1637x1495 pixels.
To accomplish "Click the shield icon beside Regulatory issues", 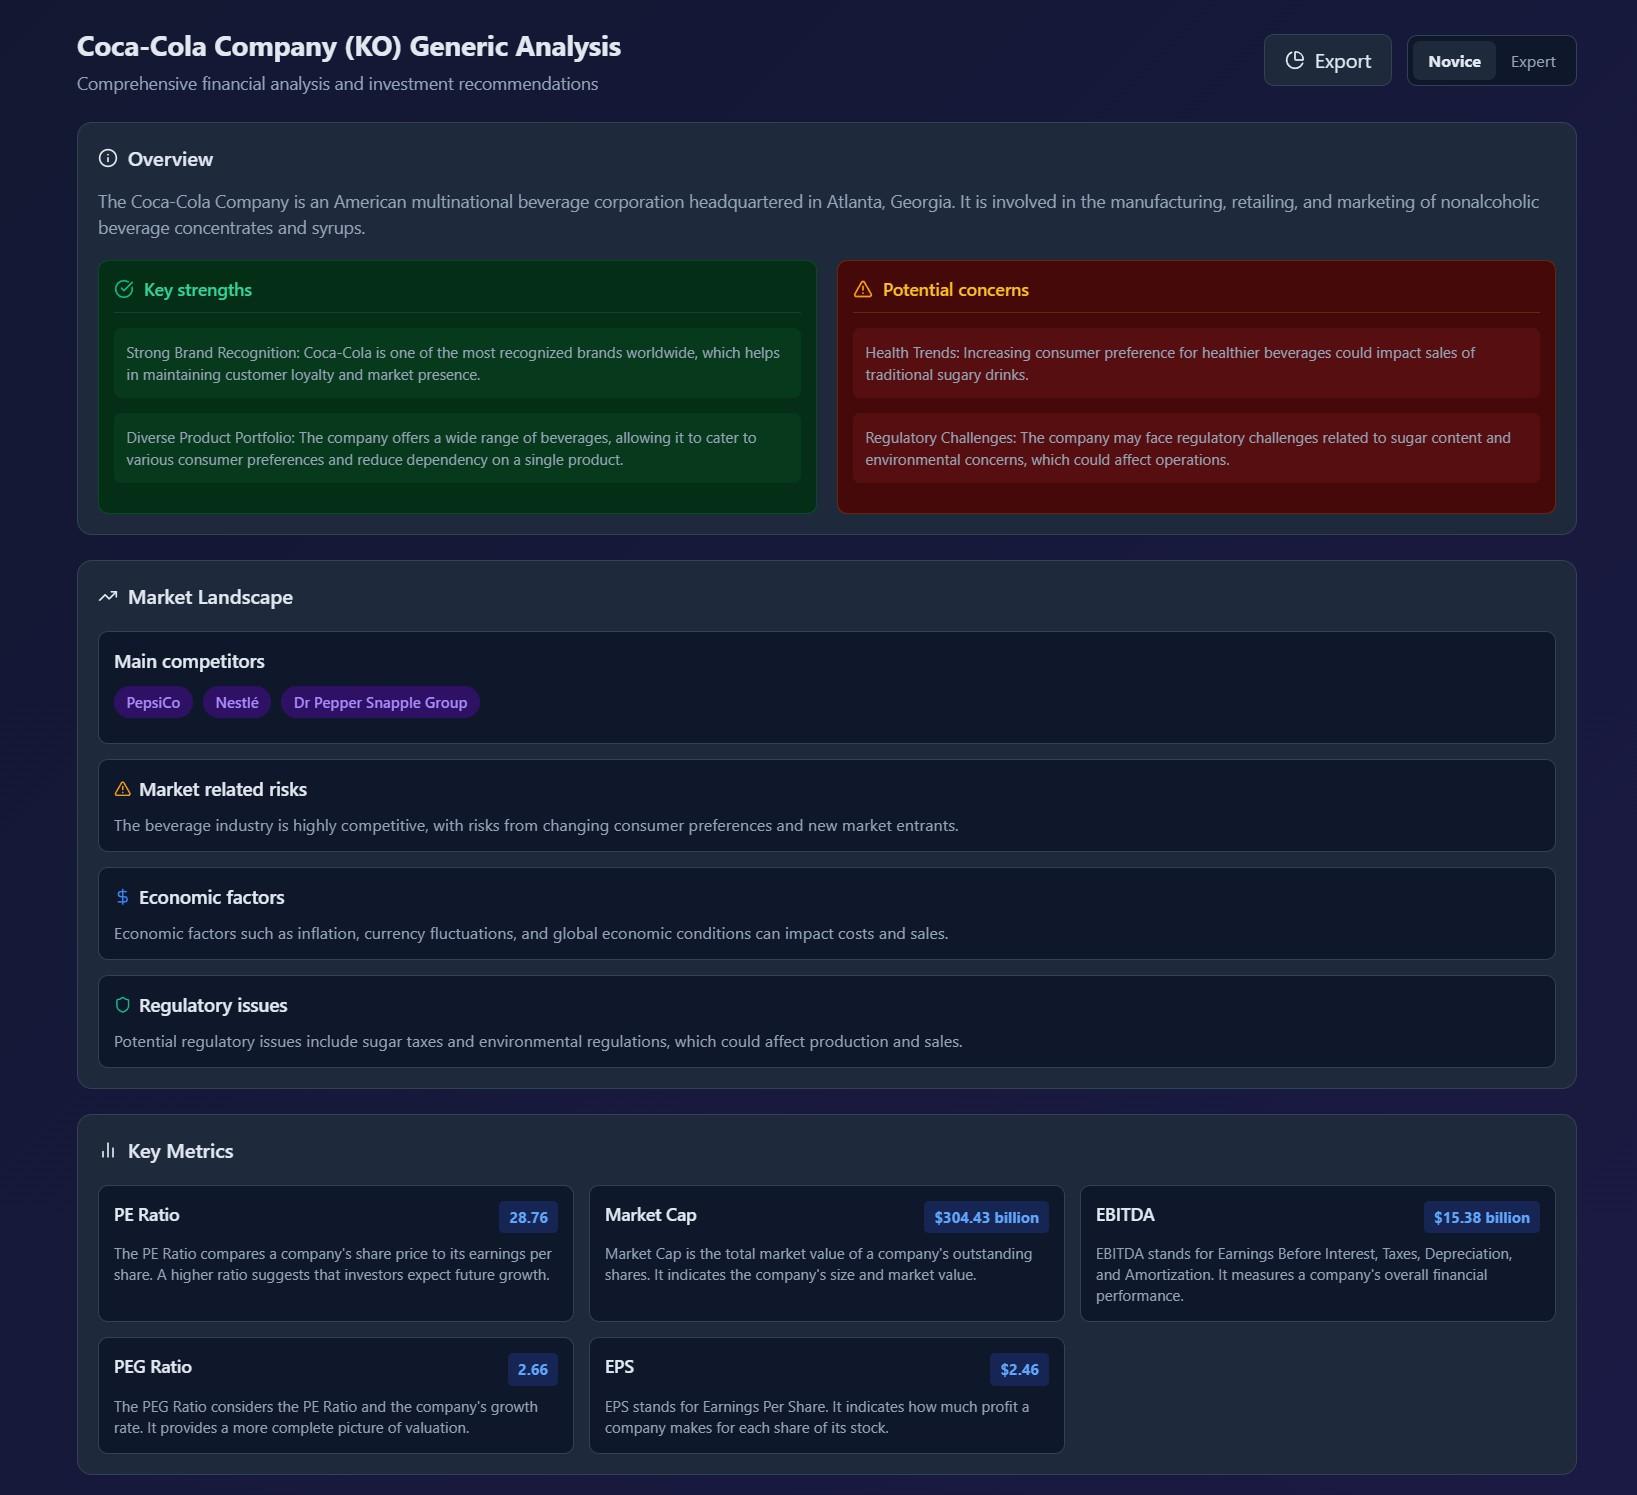I will (x=122, y=1005).
